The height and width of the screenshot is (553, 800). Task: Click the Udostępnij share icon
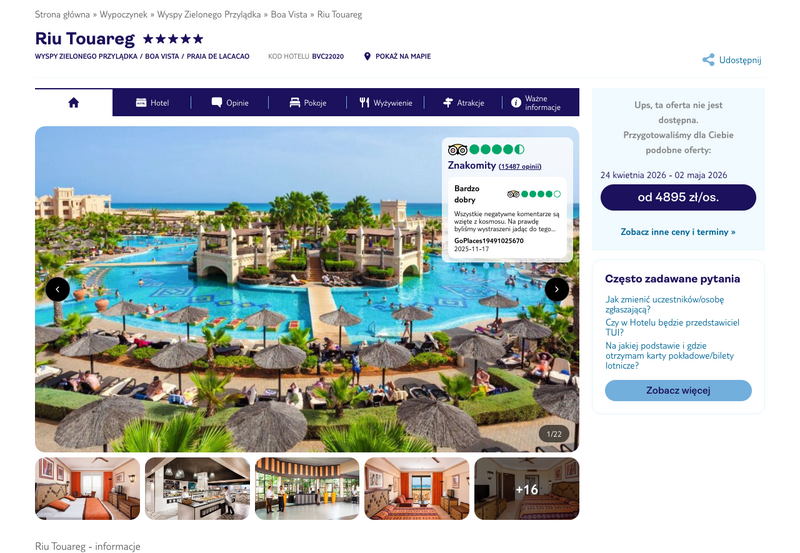[708, 60]
